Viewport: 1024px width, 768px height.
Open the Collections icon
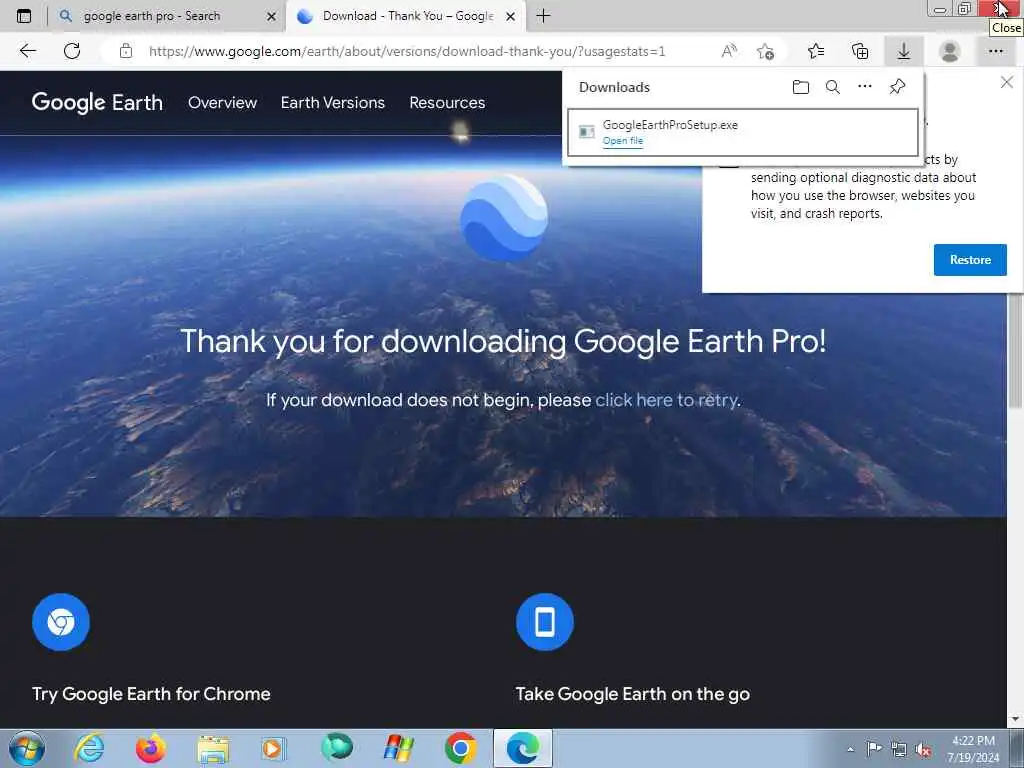coord(860,51)
